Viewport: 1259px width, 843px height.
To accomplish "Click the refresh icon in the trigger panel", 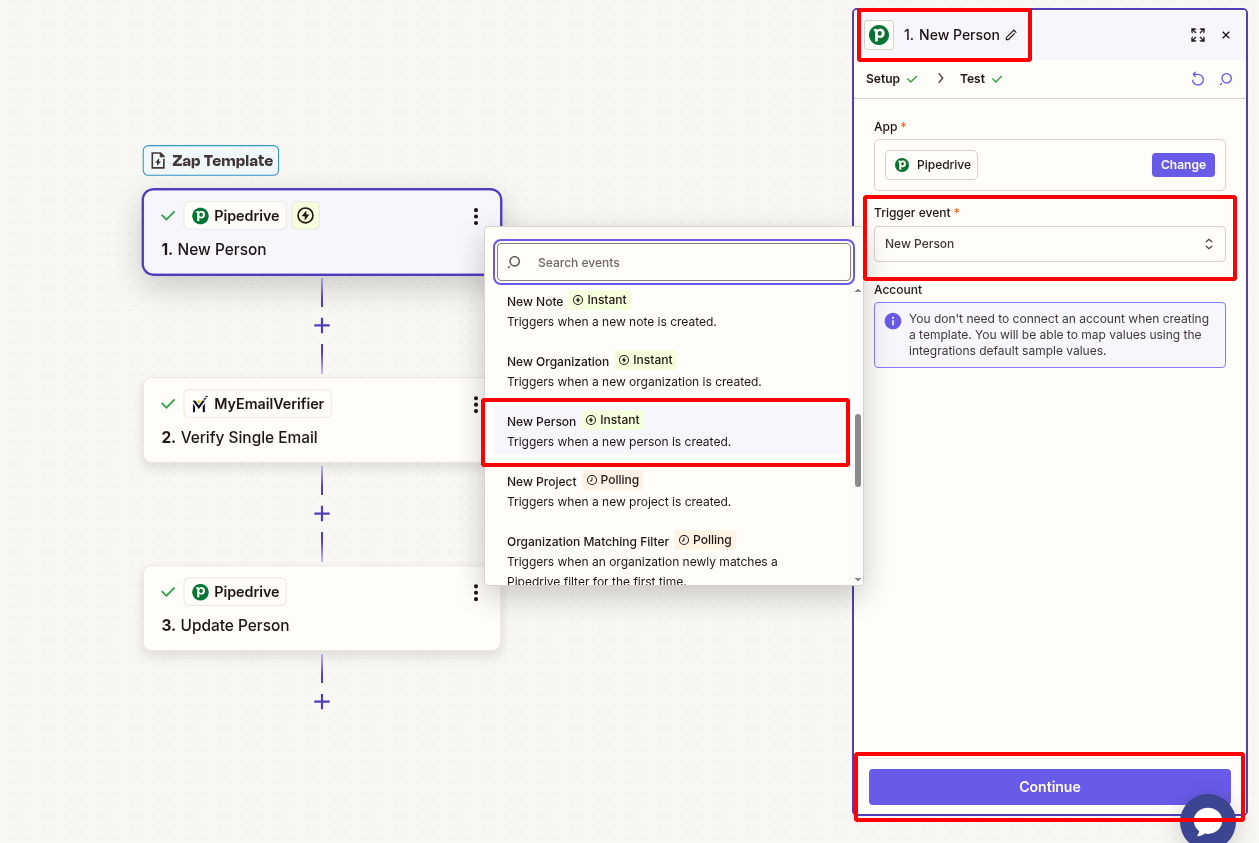I will point(1198,78).
